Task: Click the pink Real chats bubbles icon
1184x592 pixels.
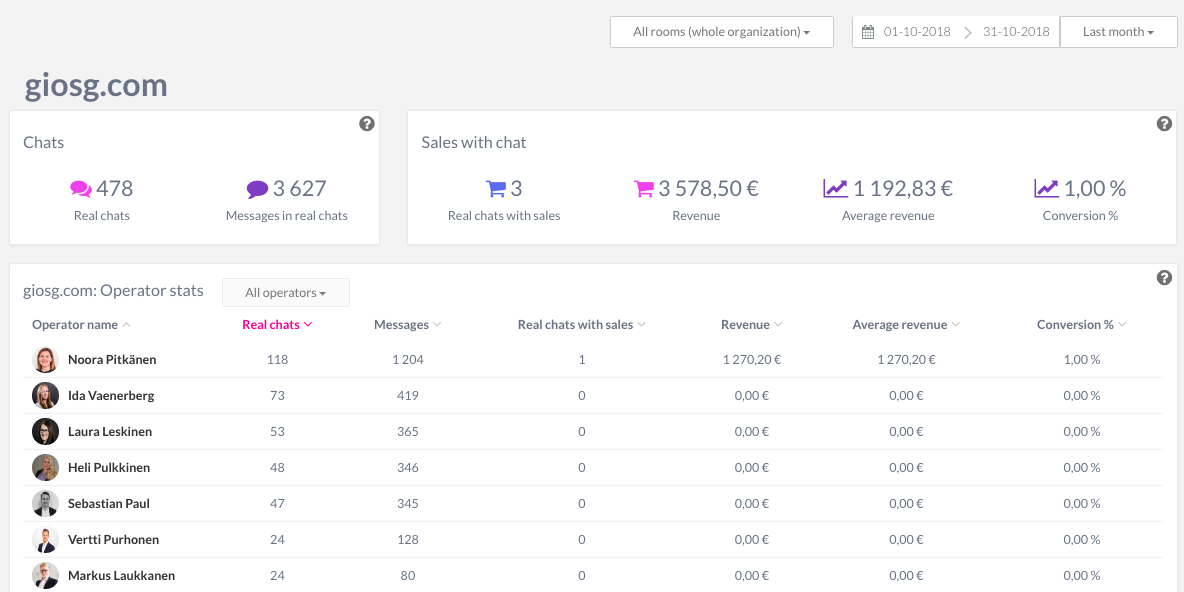Action: point(81,188)
